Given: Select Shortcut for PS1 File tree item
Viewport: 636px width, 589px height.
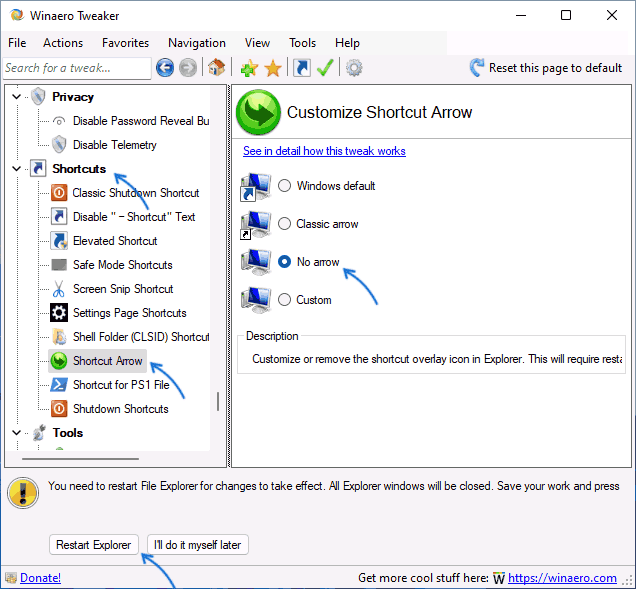Looking at the screenshot, I should pyautogui.click(x=121, y=385).
